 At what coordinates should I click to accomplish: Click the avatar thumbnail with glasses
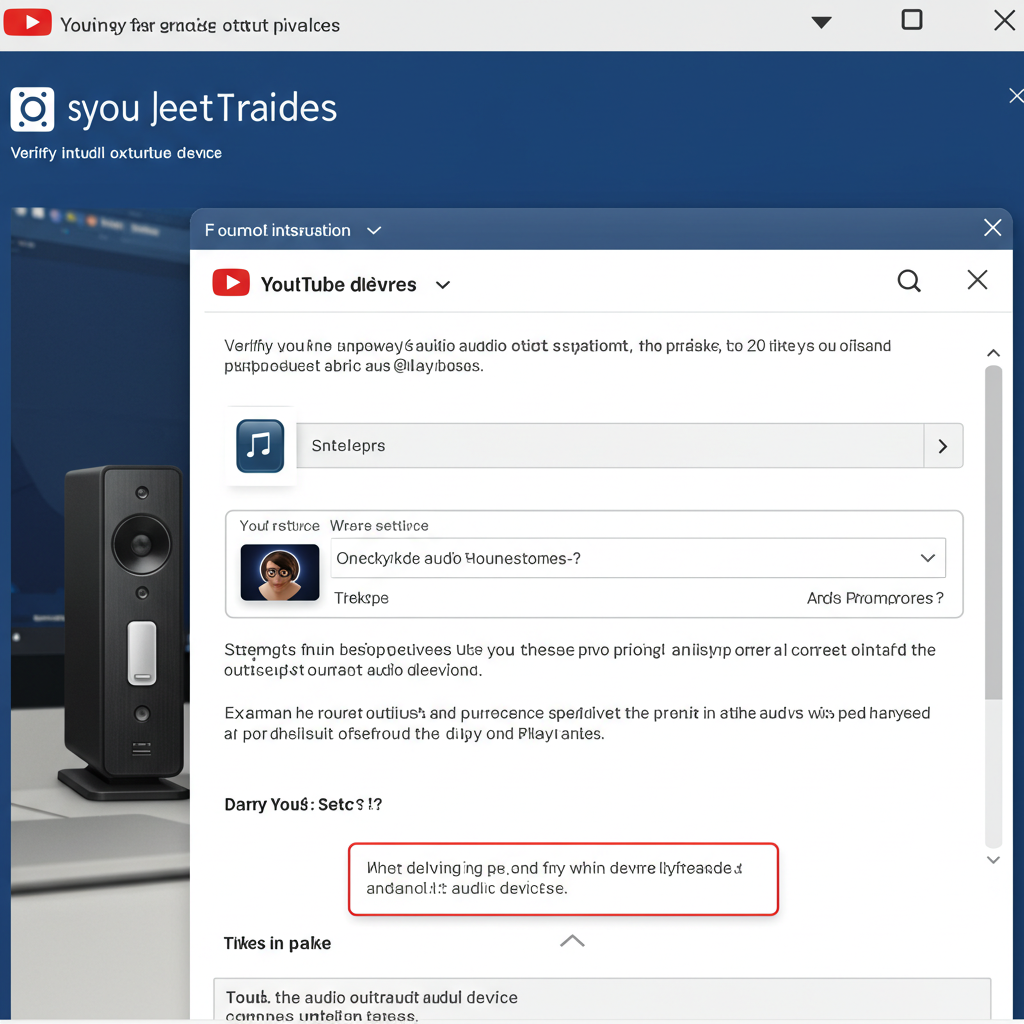point(280,572)
